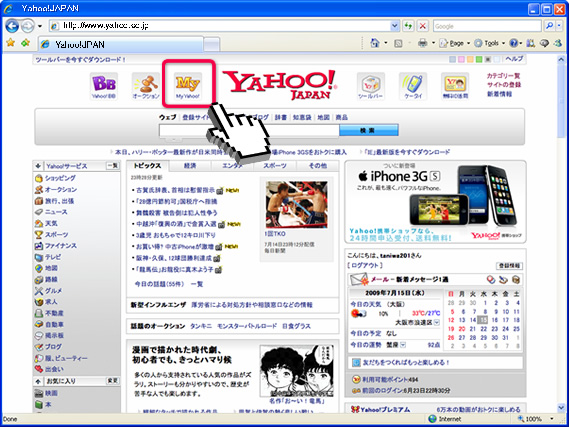
Task: Choose the green page color swatch
Action: 479,59
